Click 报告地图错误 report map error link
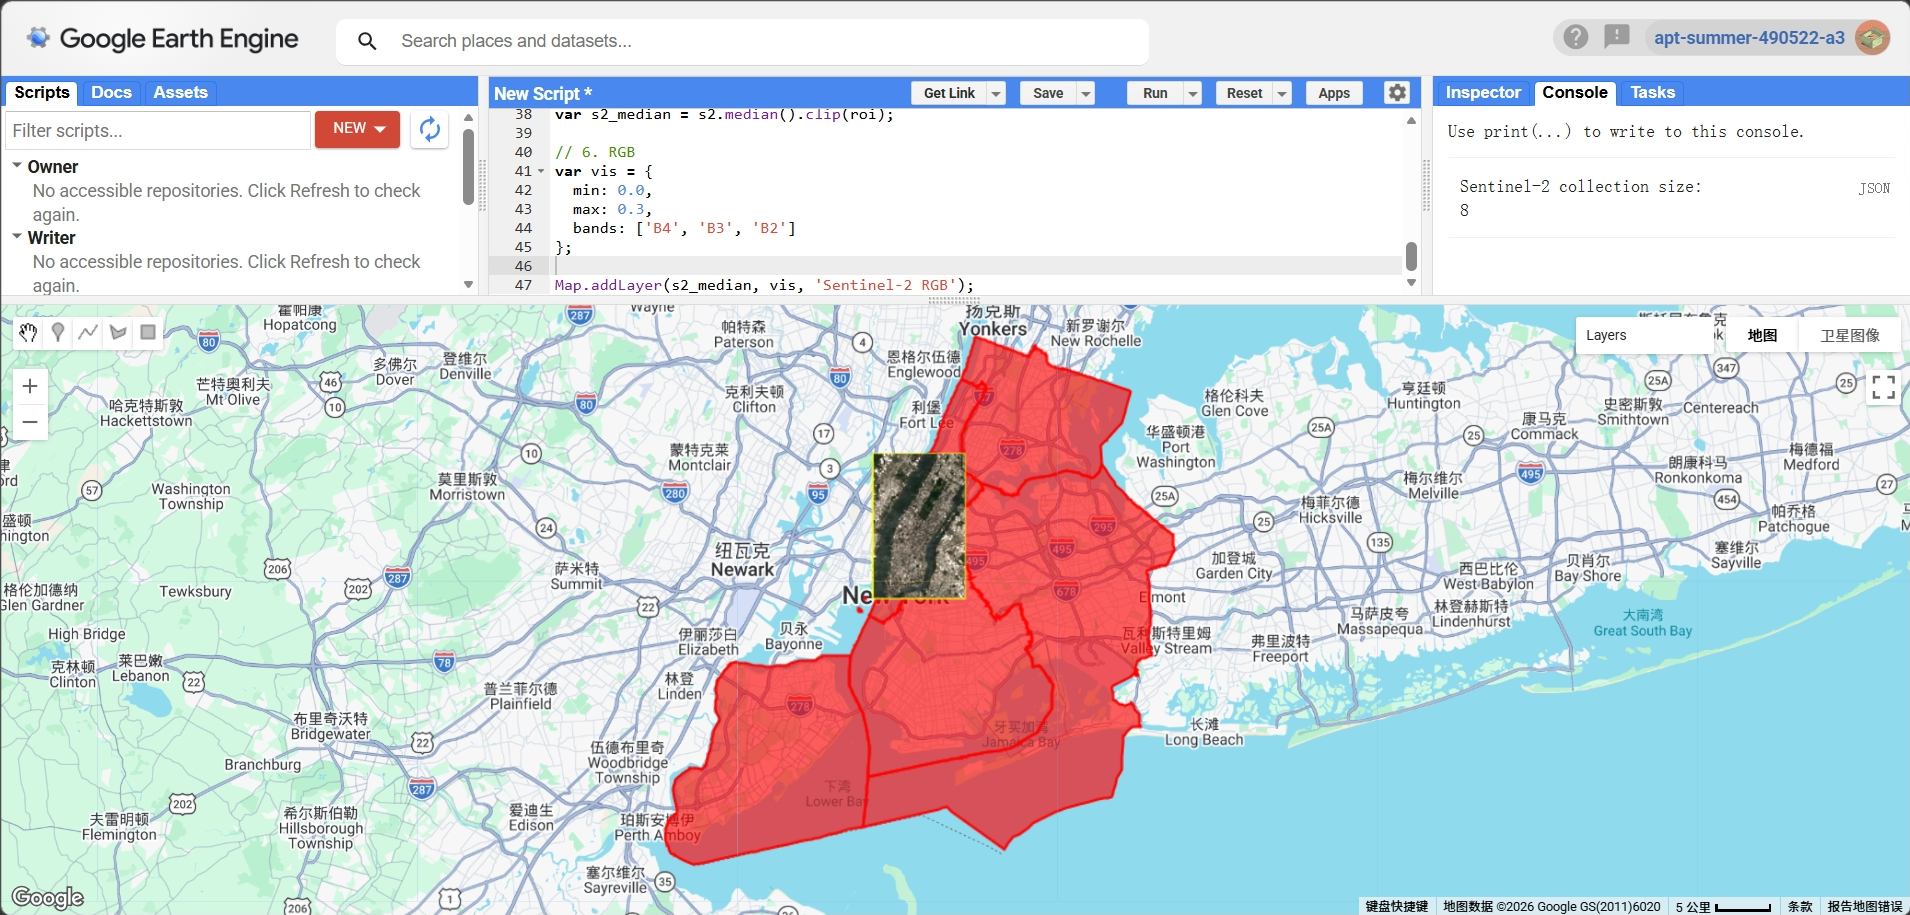 click(1865, 906)
